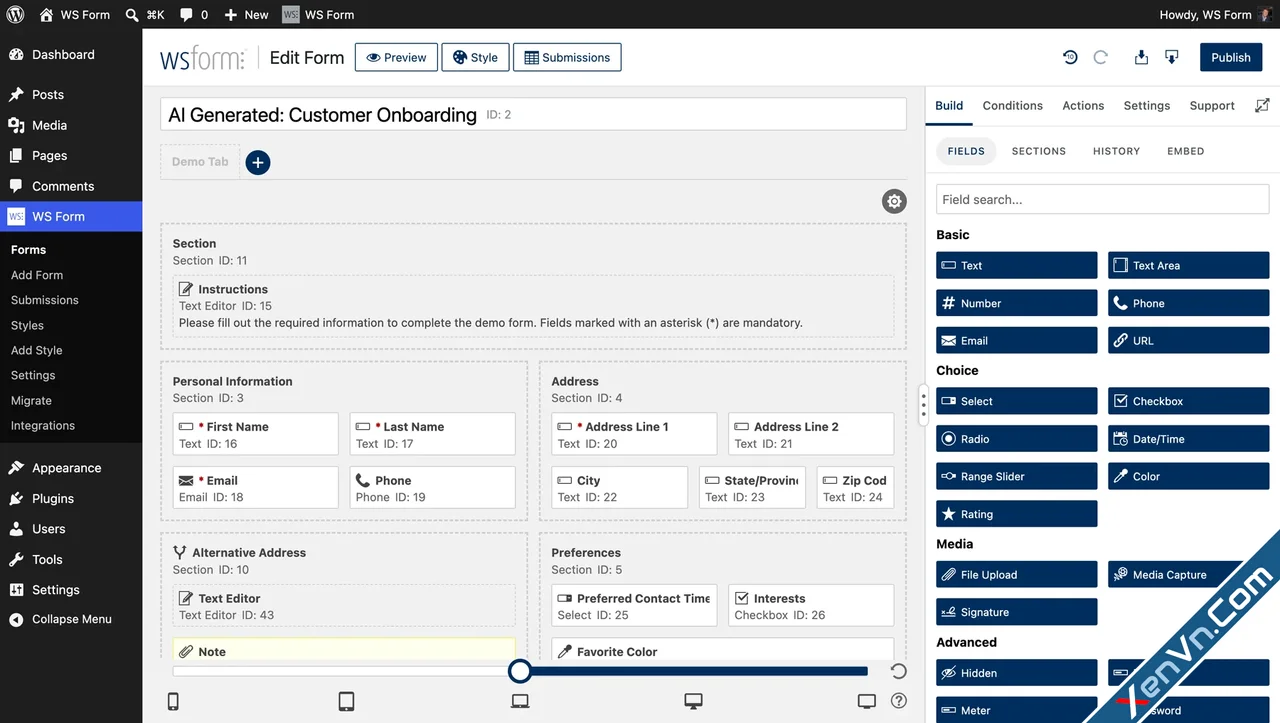Select the First Name field in form
Screen dimensions: 1280x723
255,434
